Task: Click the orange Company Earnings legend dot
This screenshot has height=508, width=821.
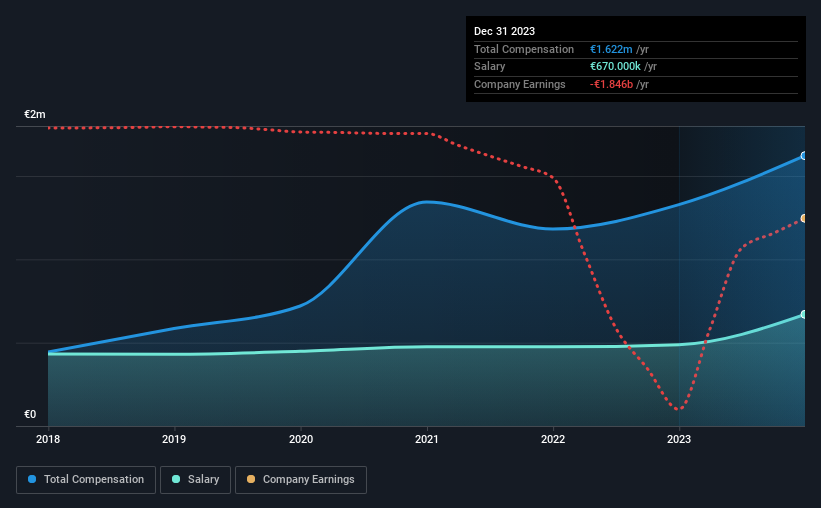Action: point(251,479)
